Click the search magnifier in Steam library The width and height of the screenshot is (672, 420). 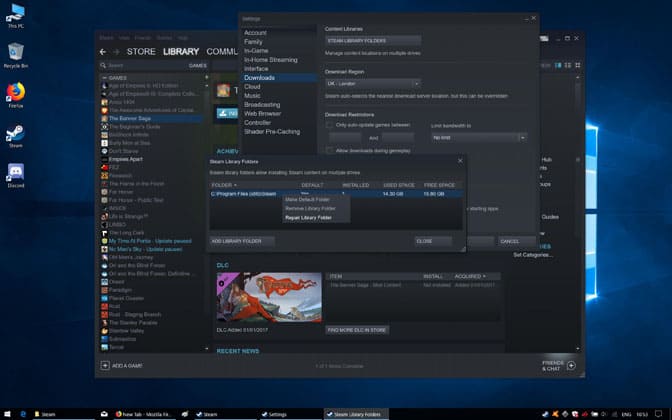pos(103,66)
